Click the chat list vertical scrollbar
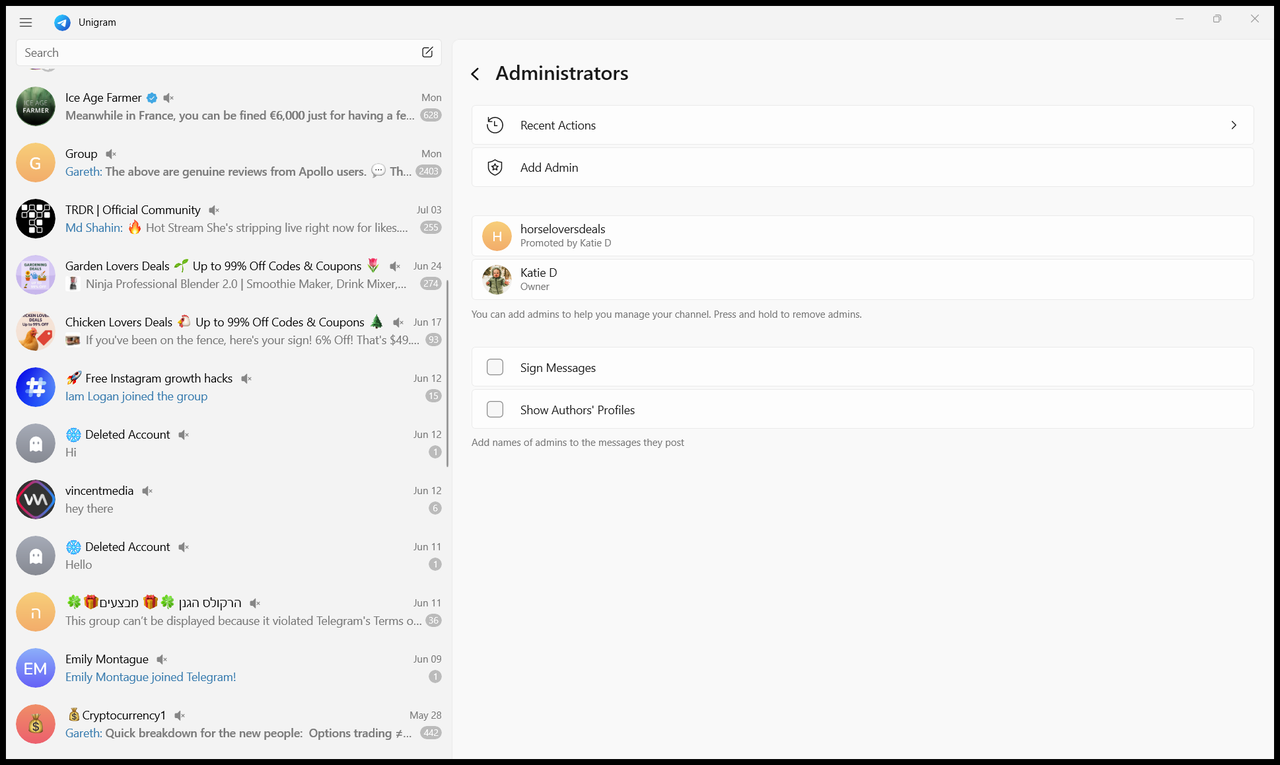The image size is (1280, 765). click(x=448, y=373)
